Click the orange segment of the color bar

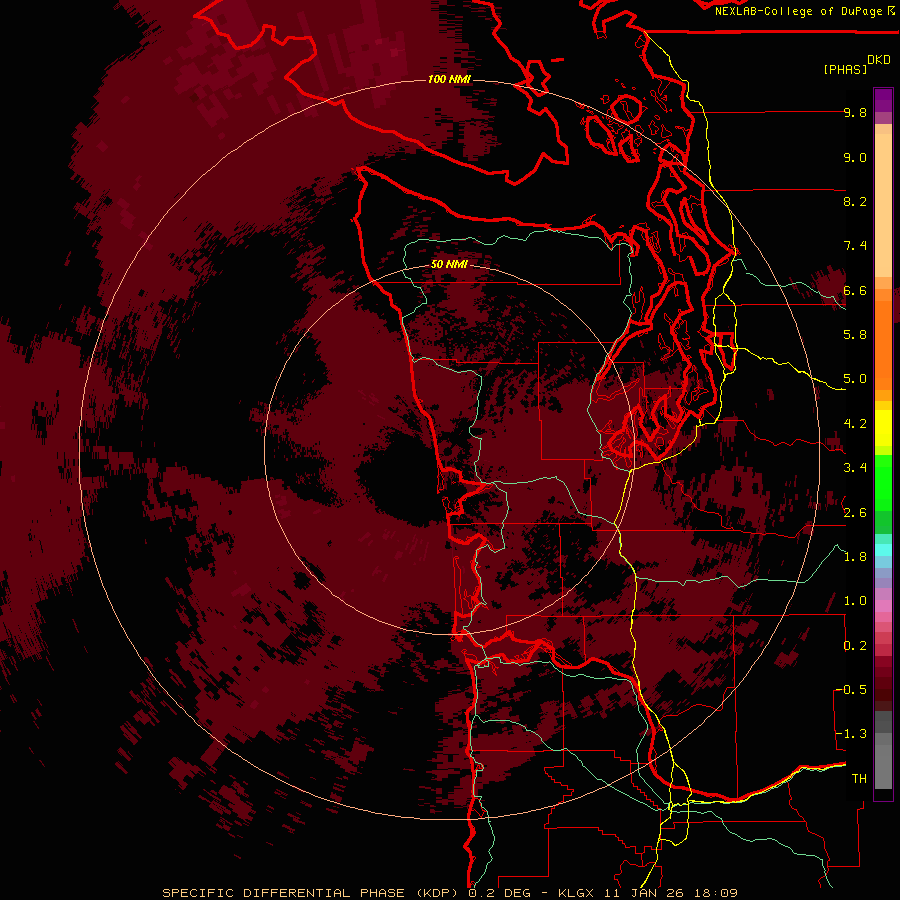883,344
